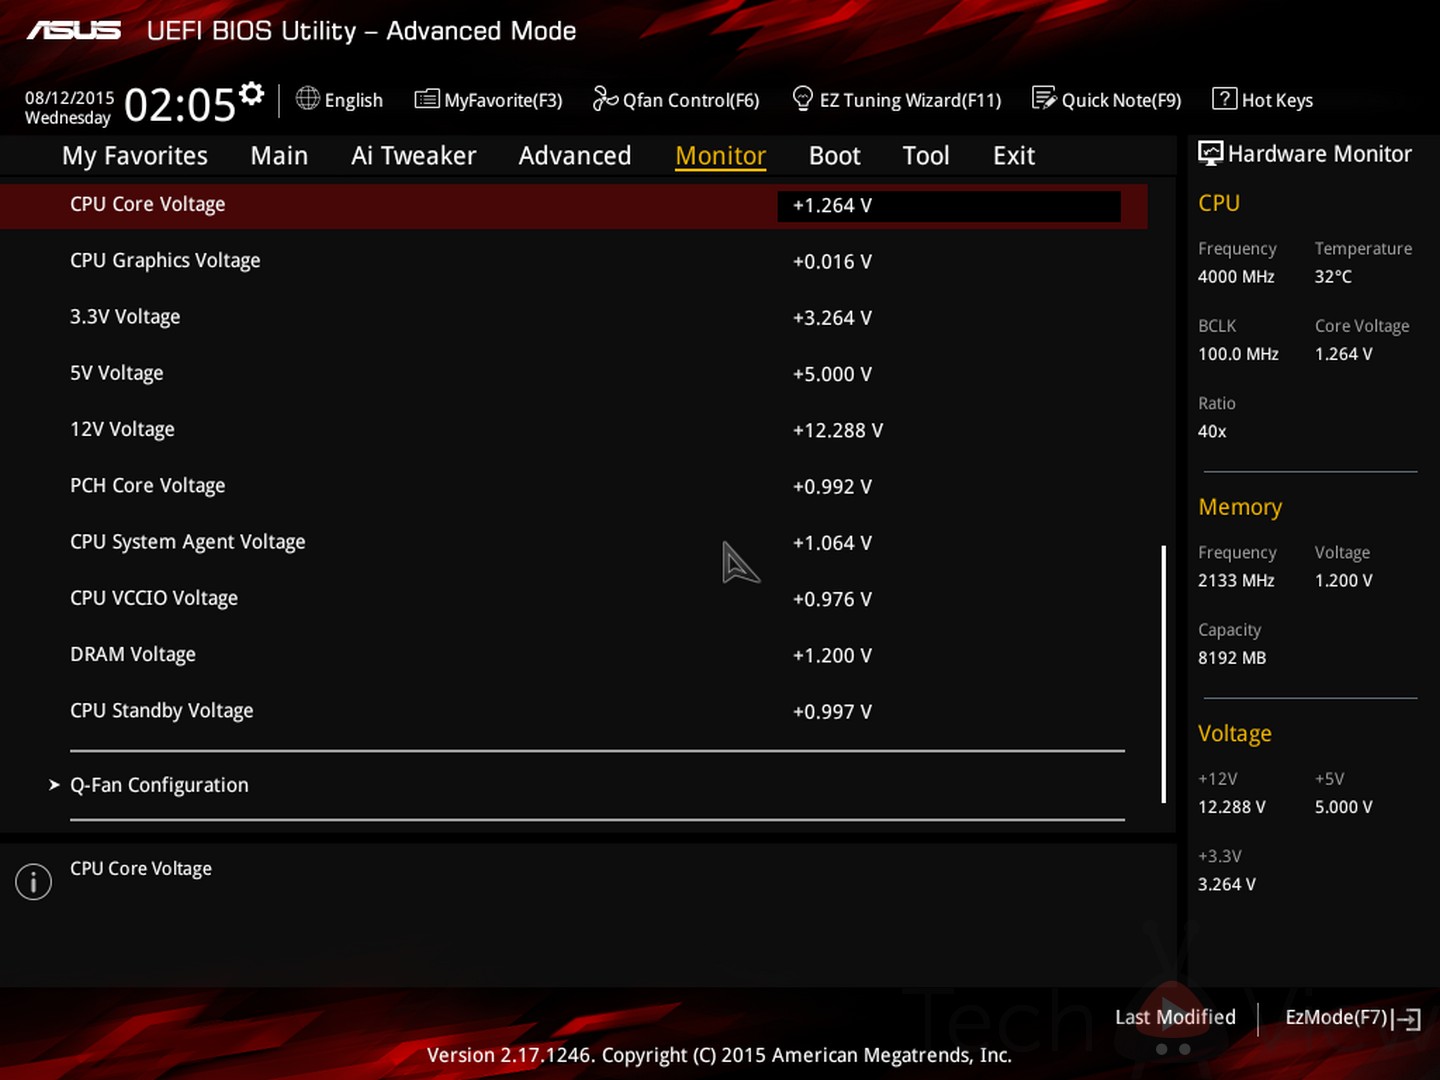Click the Quick Note notepad icon
Image resolution: width=1440 pixels, height=1080 pixels.
click(1044, 98)
